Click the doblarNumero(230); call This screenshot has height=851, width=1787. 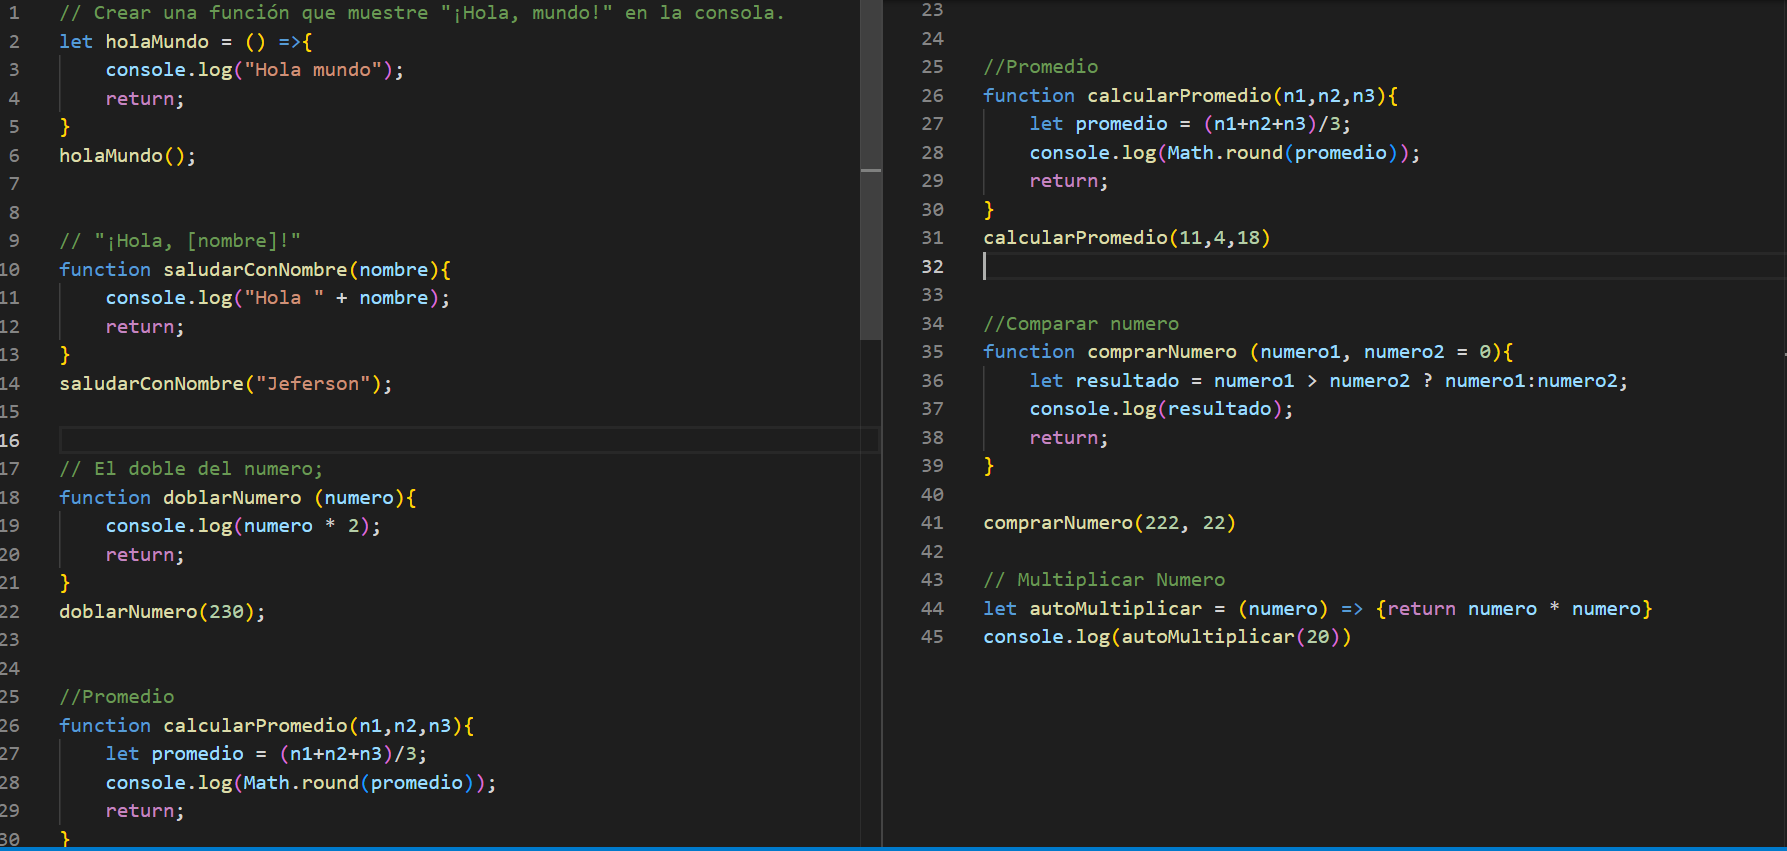(162, 612)
